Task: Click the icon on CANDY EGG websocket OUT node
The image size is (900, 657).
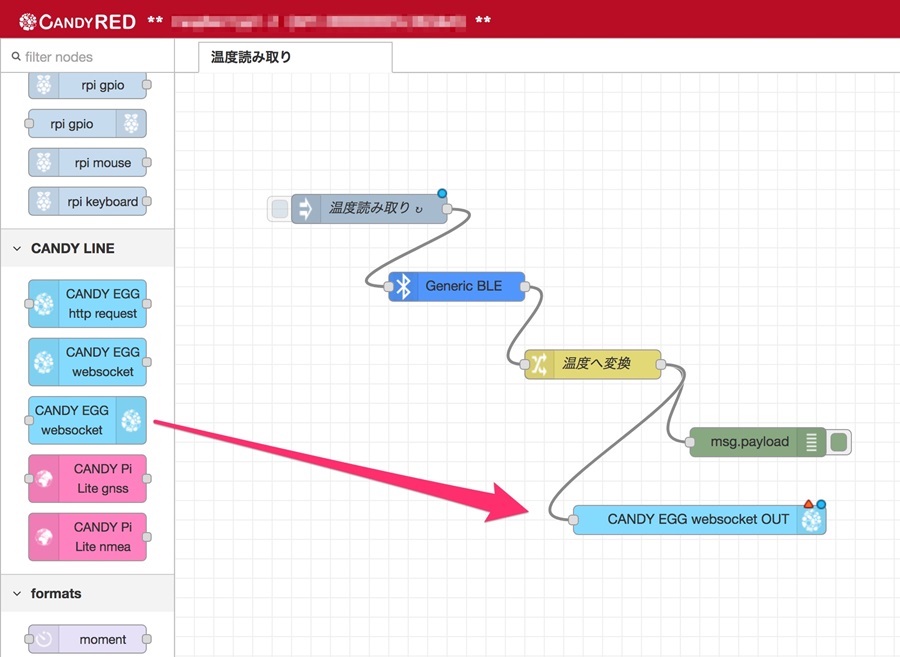Action: (x=811, y=520)
